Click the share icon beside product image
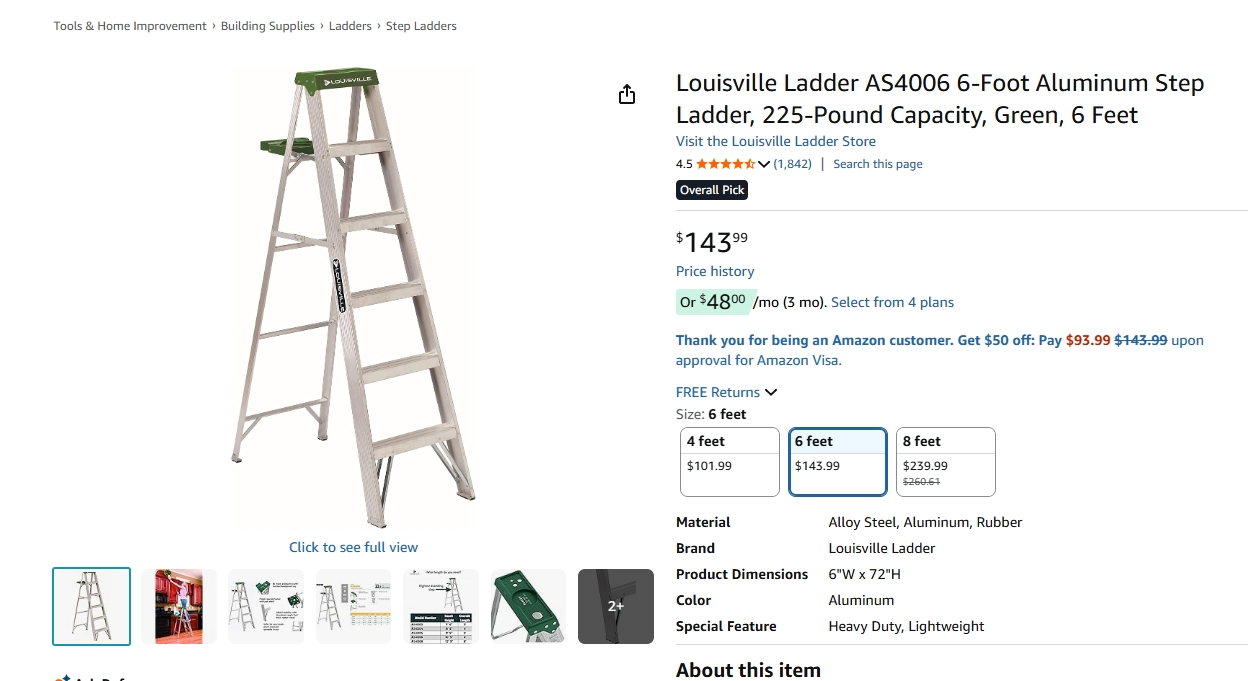 tap(627, 94)
